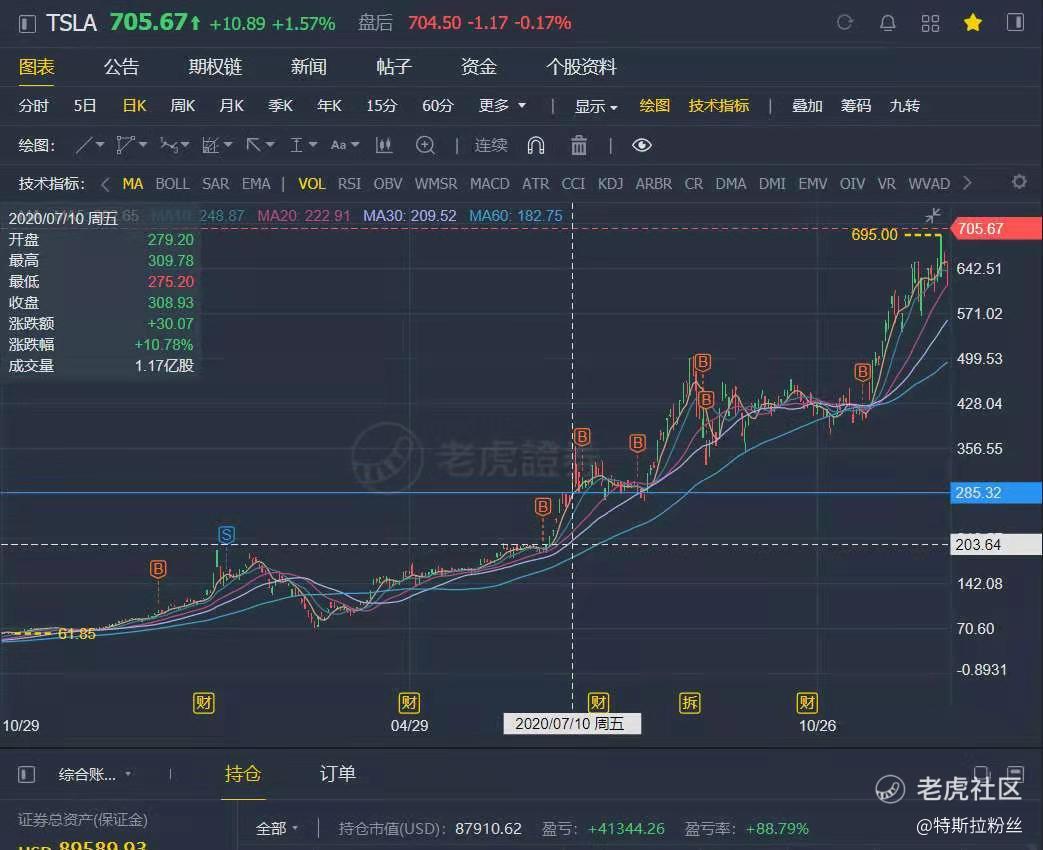Enable the BOLL indicator
This screenshot has height=850, width=1043.
point(172,184)
